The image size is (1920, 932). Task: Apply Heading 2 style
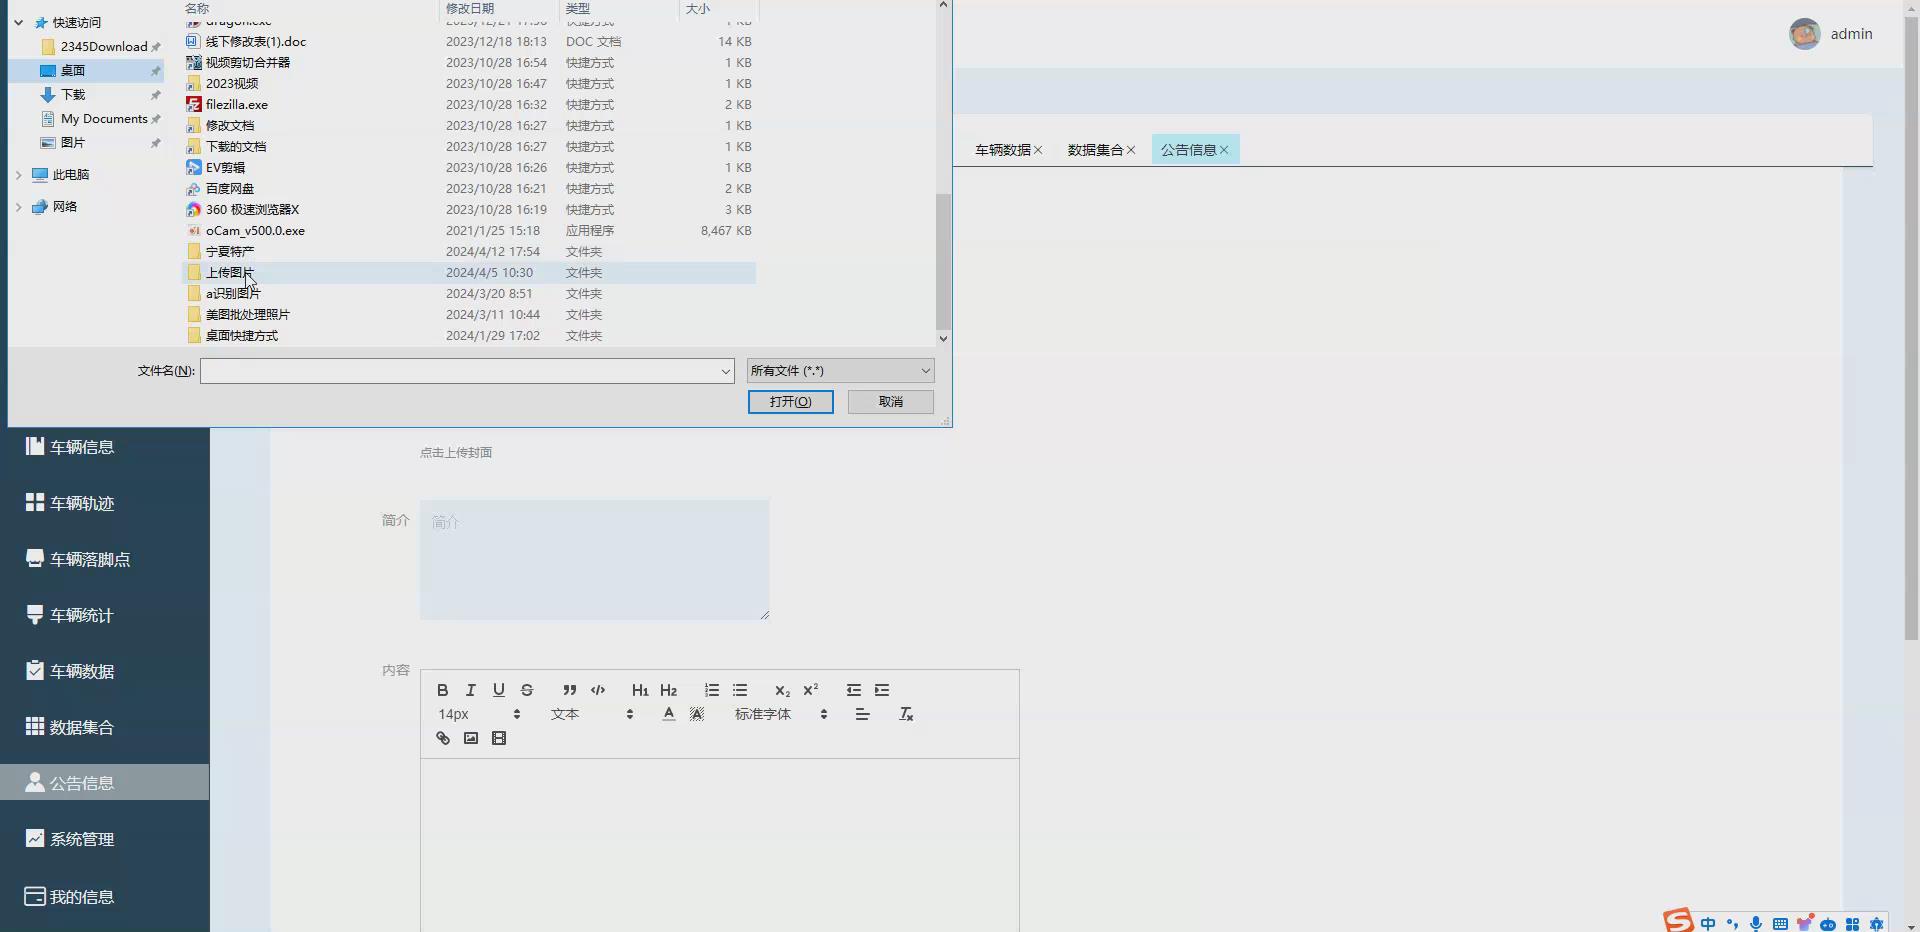669,690
